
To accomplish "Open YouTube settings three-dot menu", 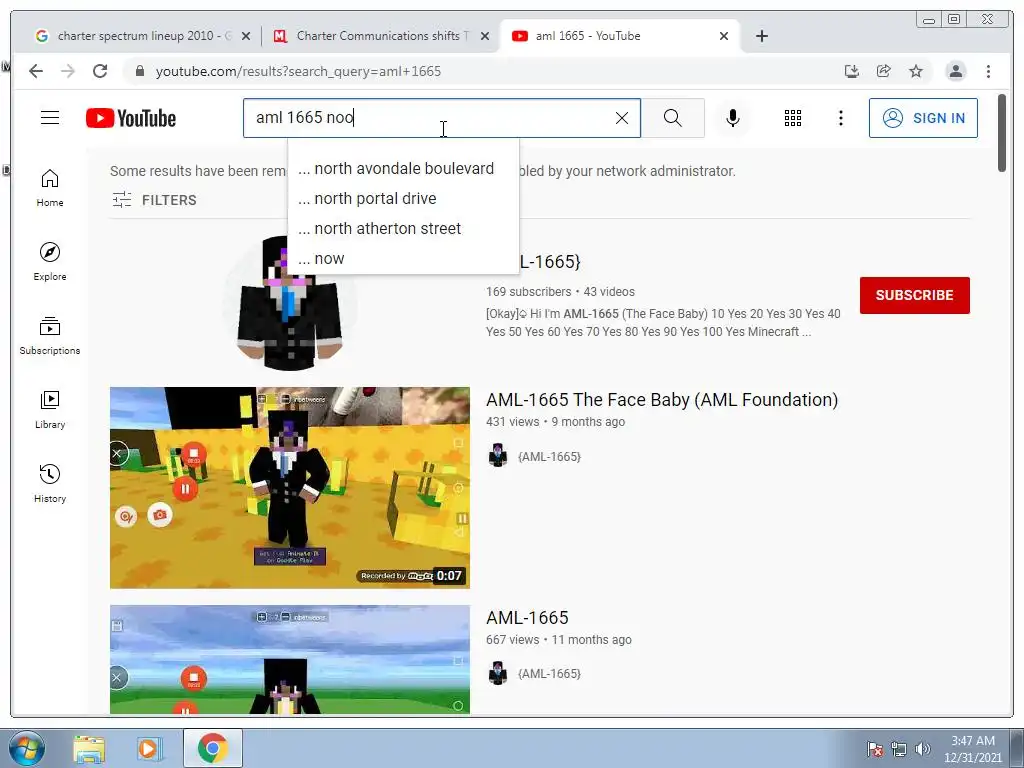I will (840, 118).
